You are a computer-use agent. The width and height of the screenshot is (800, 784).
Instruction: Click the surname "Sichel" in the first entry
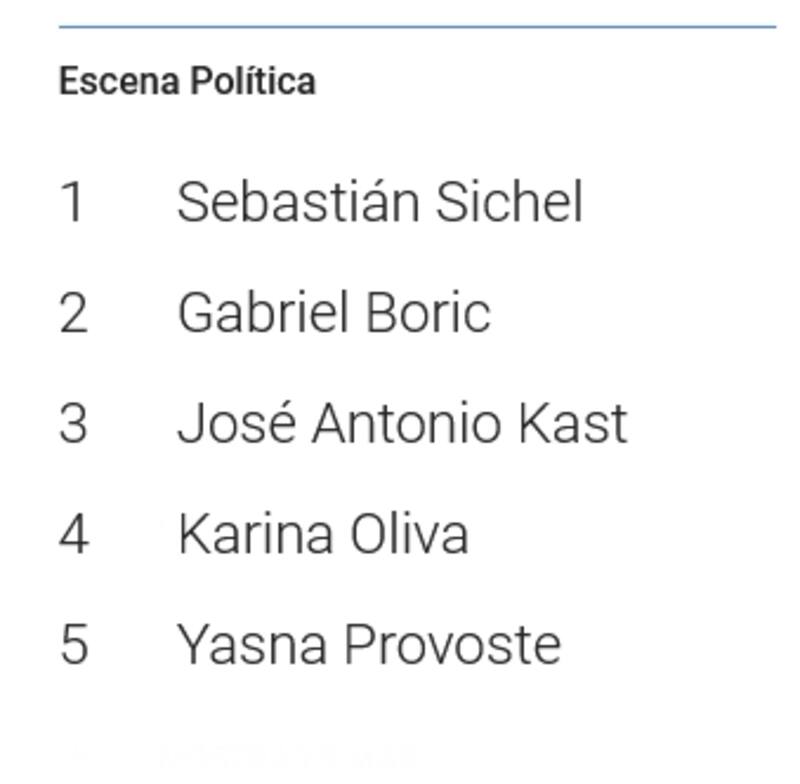(509, 202)
